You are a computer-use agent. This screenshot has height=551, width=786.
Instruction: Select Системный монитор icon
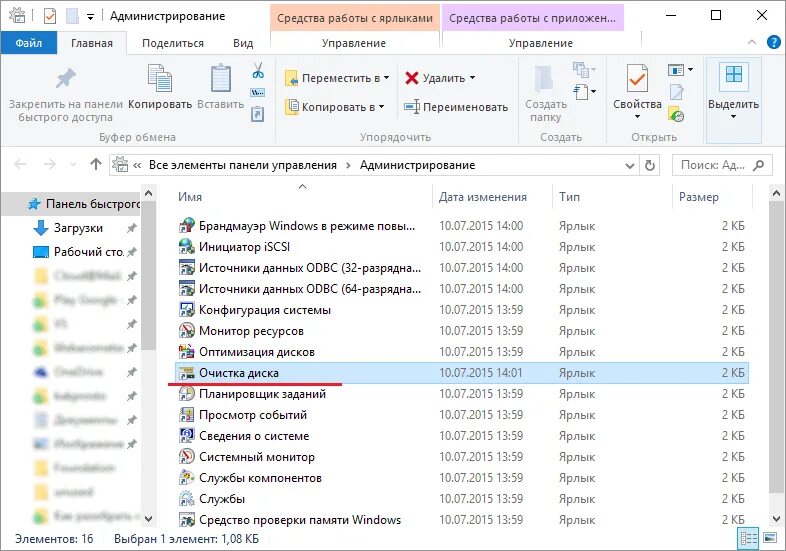click(186, 457)
